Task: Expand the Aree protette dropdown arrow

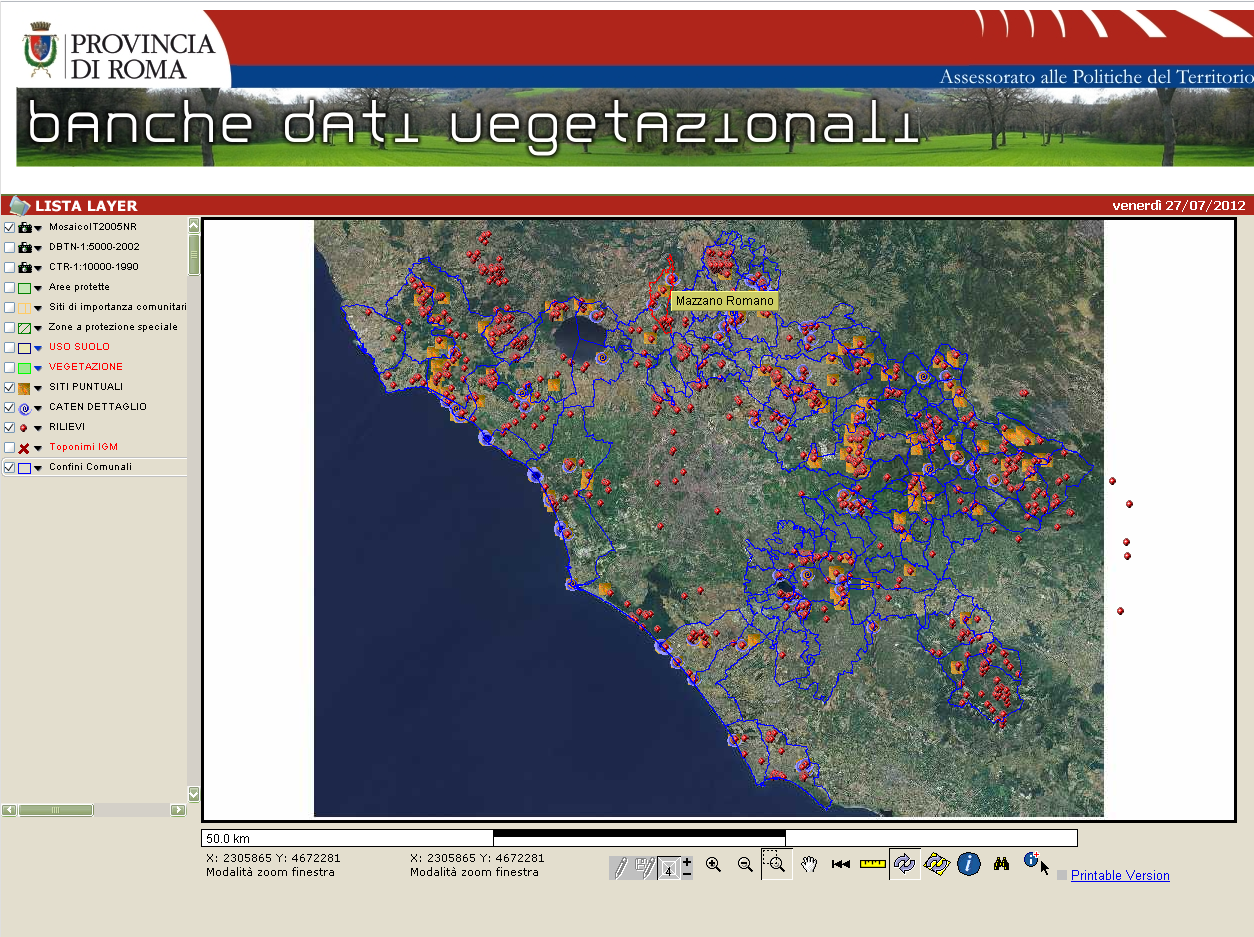Action: point(38,289)
